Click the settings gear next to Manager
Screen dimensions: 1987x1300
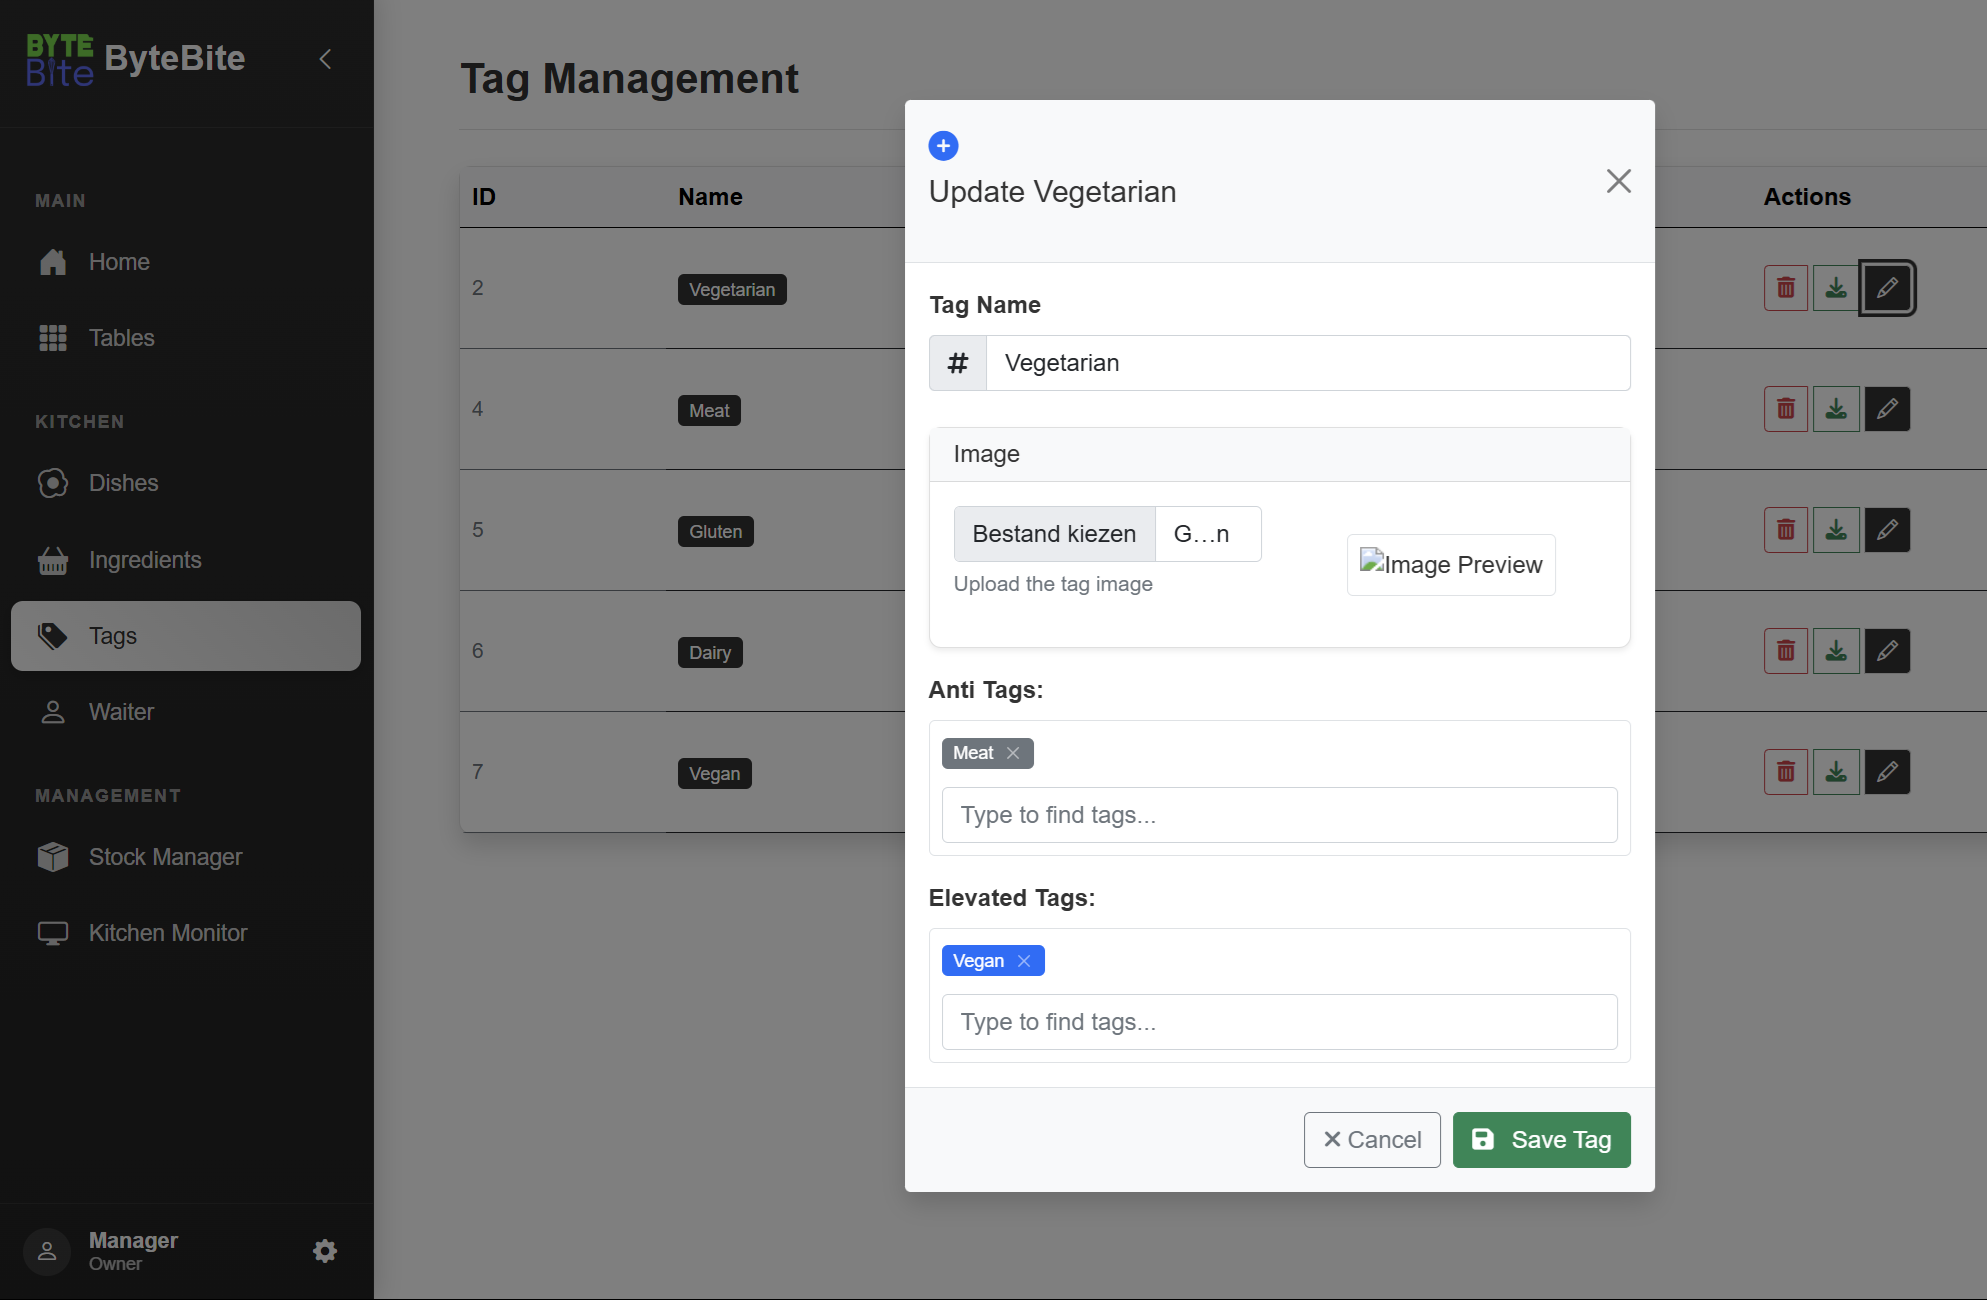[x=325, y=1251]
